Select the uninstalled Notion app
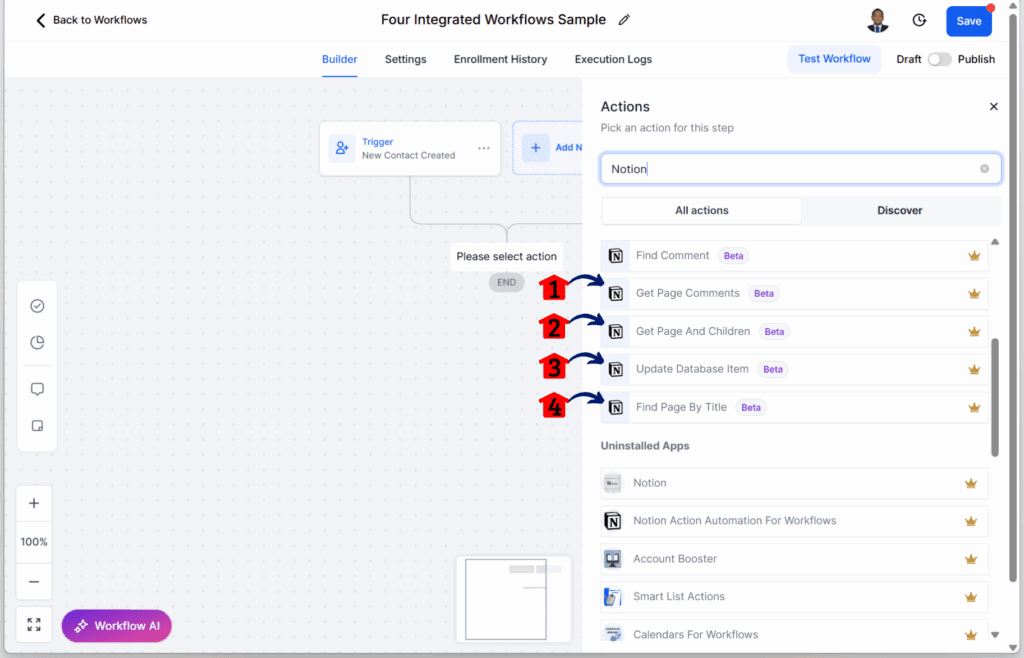 point(794,483)
